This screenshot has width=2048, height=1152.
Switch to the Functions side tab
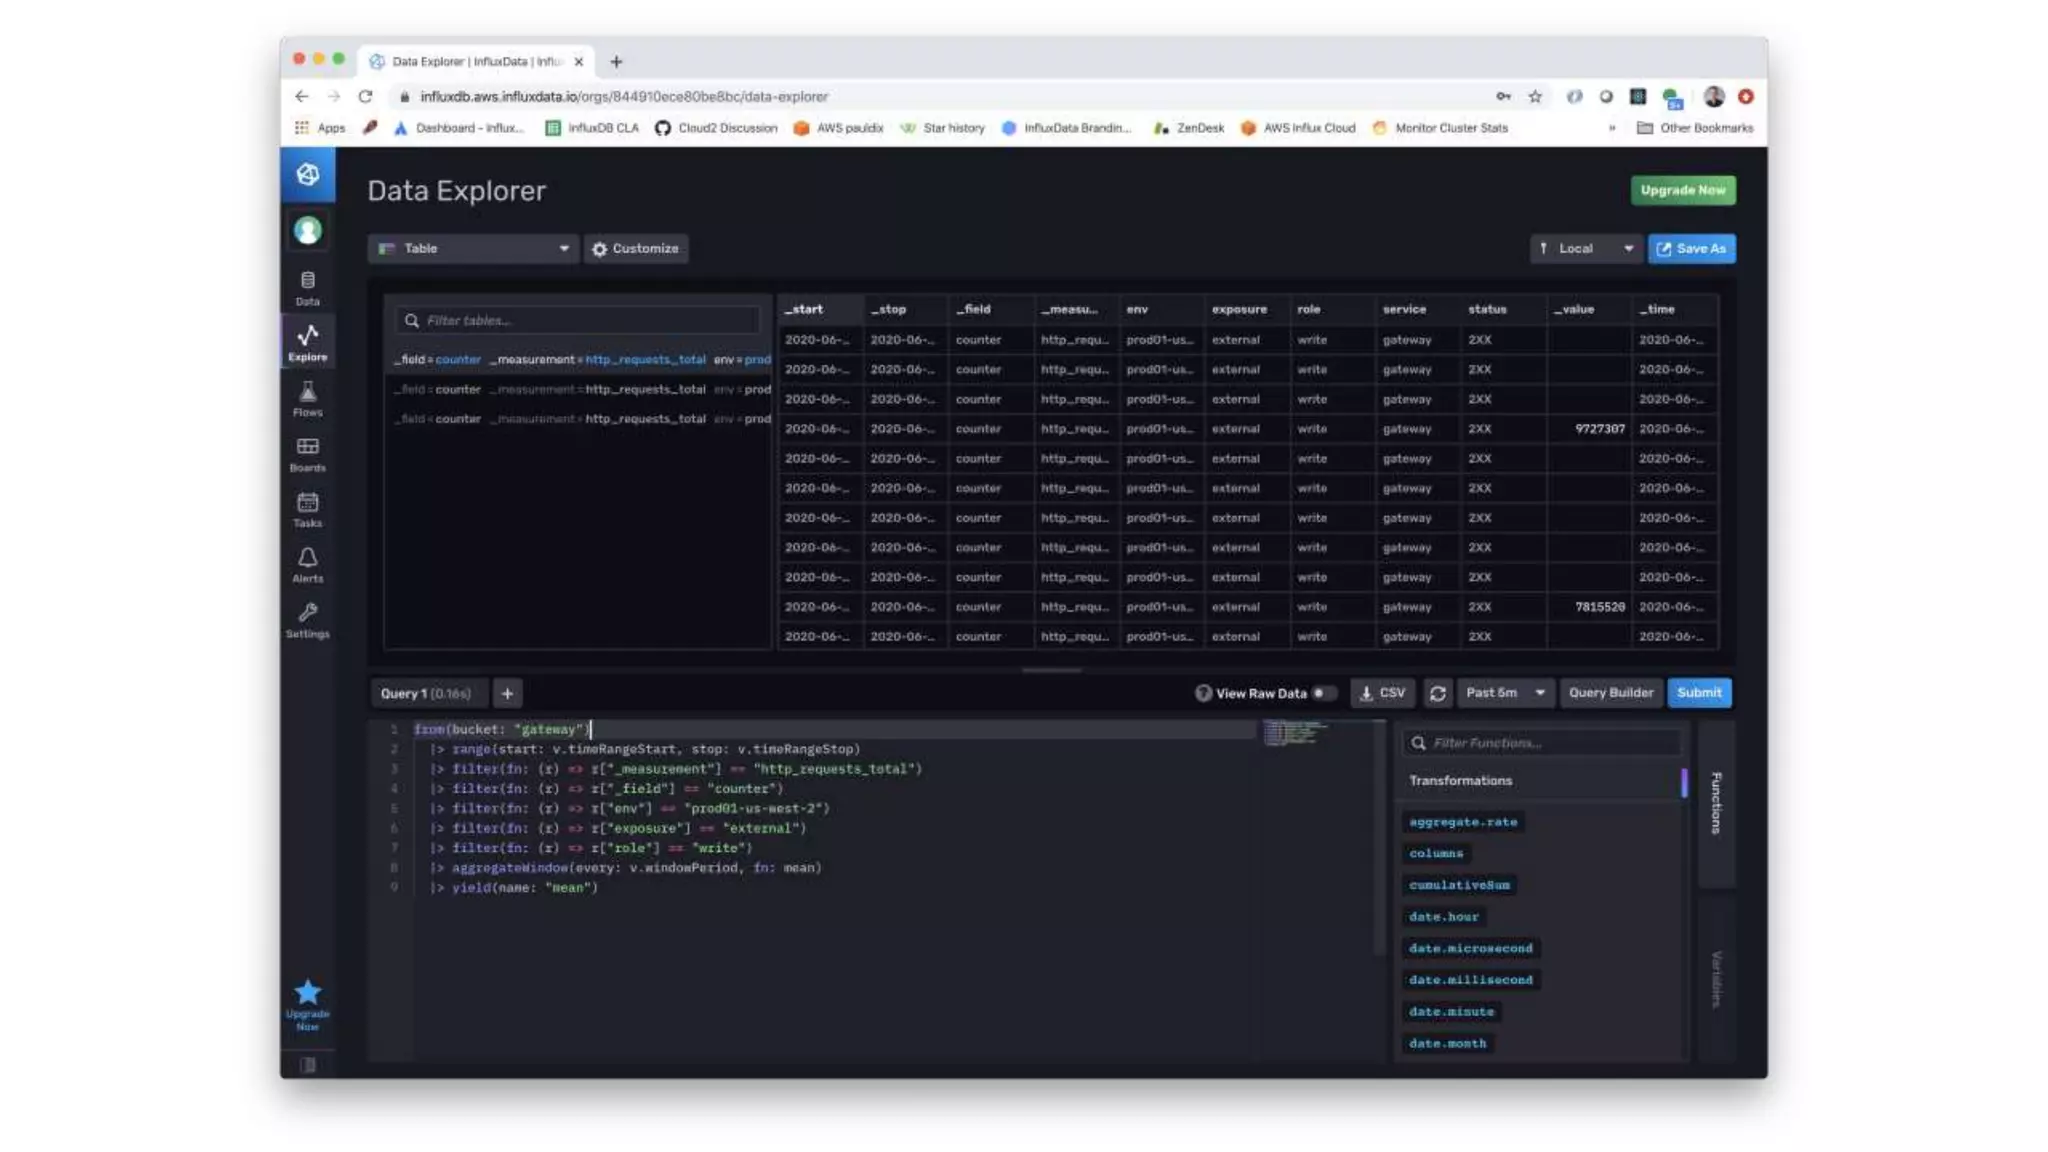click(1716, 802)
